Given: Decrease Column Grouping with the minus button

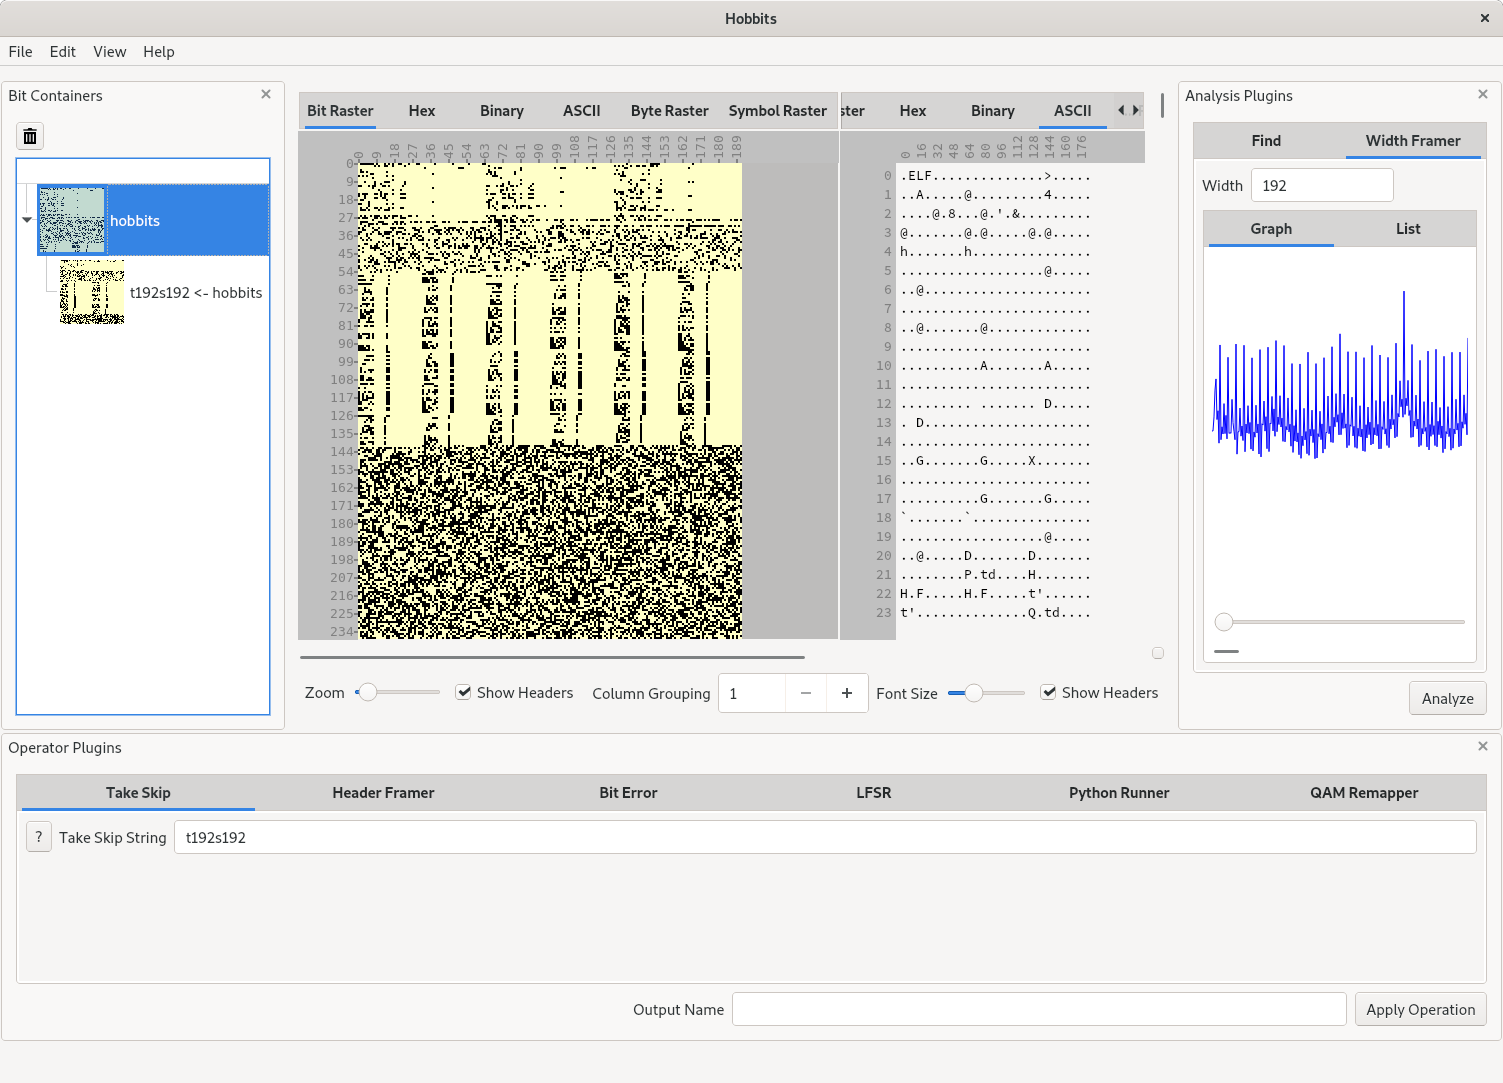Looking at the screenshot, I should pyautogui.click(x=806, y=693).
